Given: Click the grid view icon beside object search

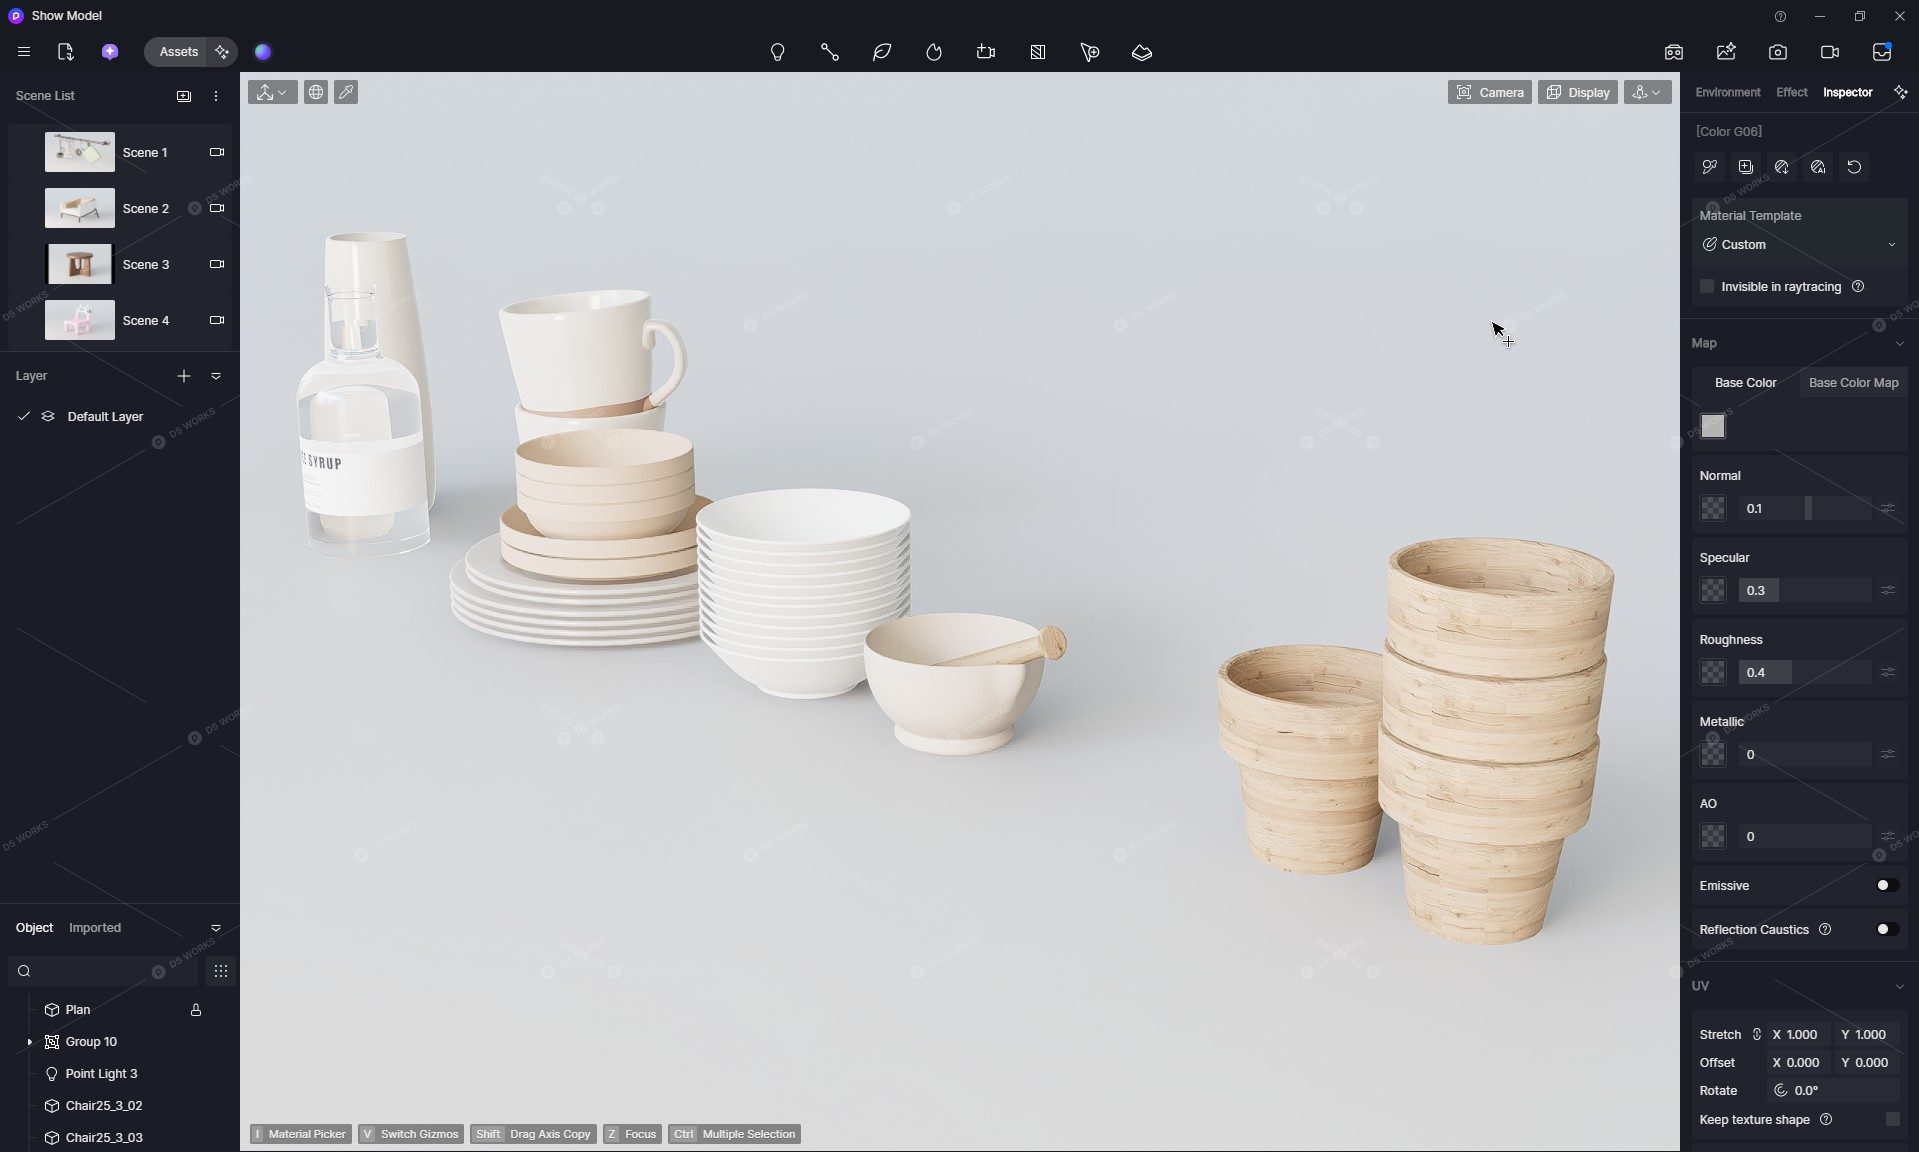Looking at the screenshot, I should tap(221, 971).
